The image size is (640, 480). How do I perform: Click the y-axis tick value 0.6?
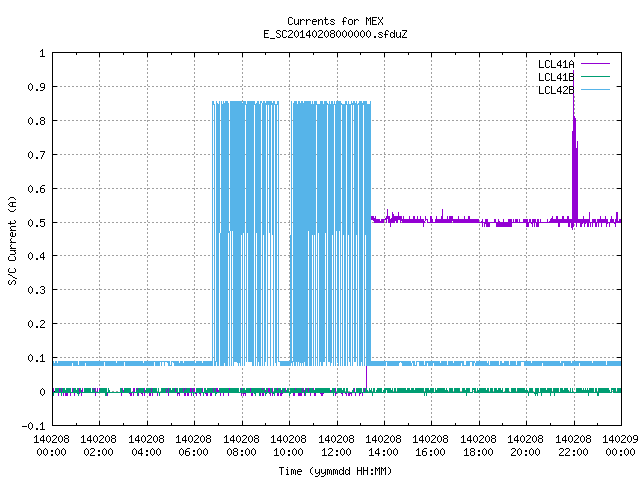pyautogui.click(x=36, y=189)
